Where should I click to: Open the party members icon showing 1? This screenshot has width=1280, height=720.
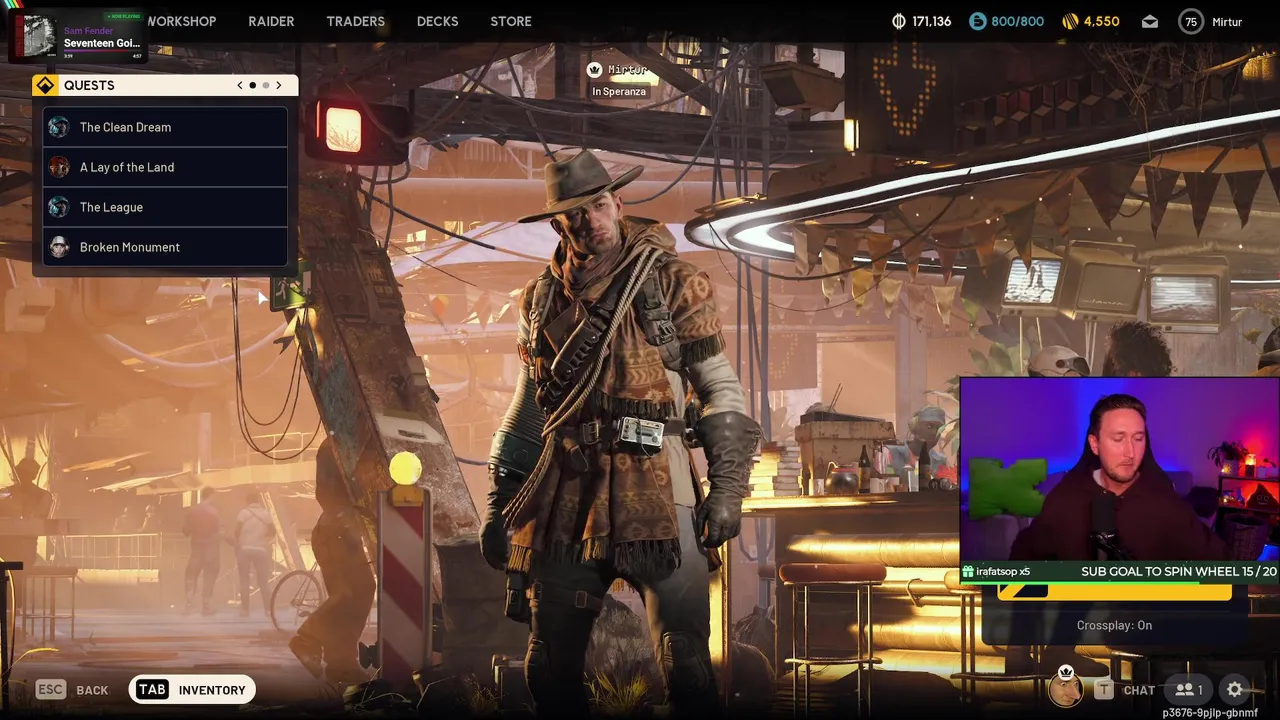1189,689
